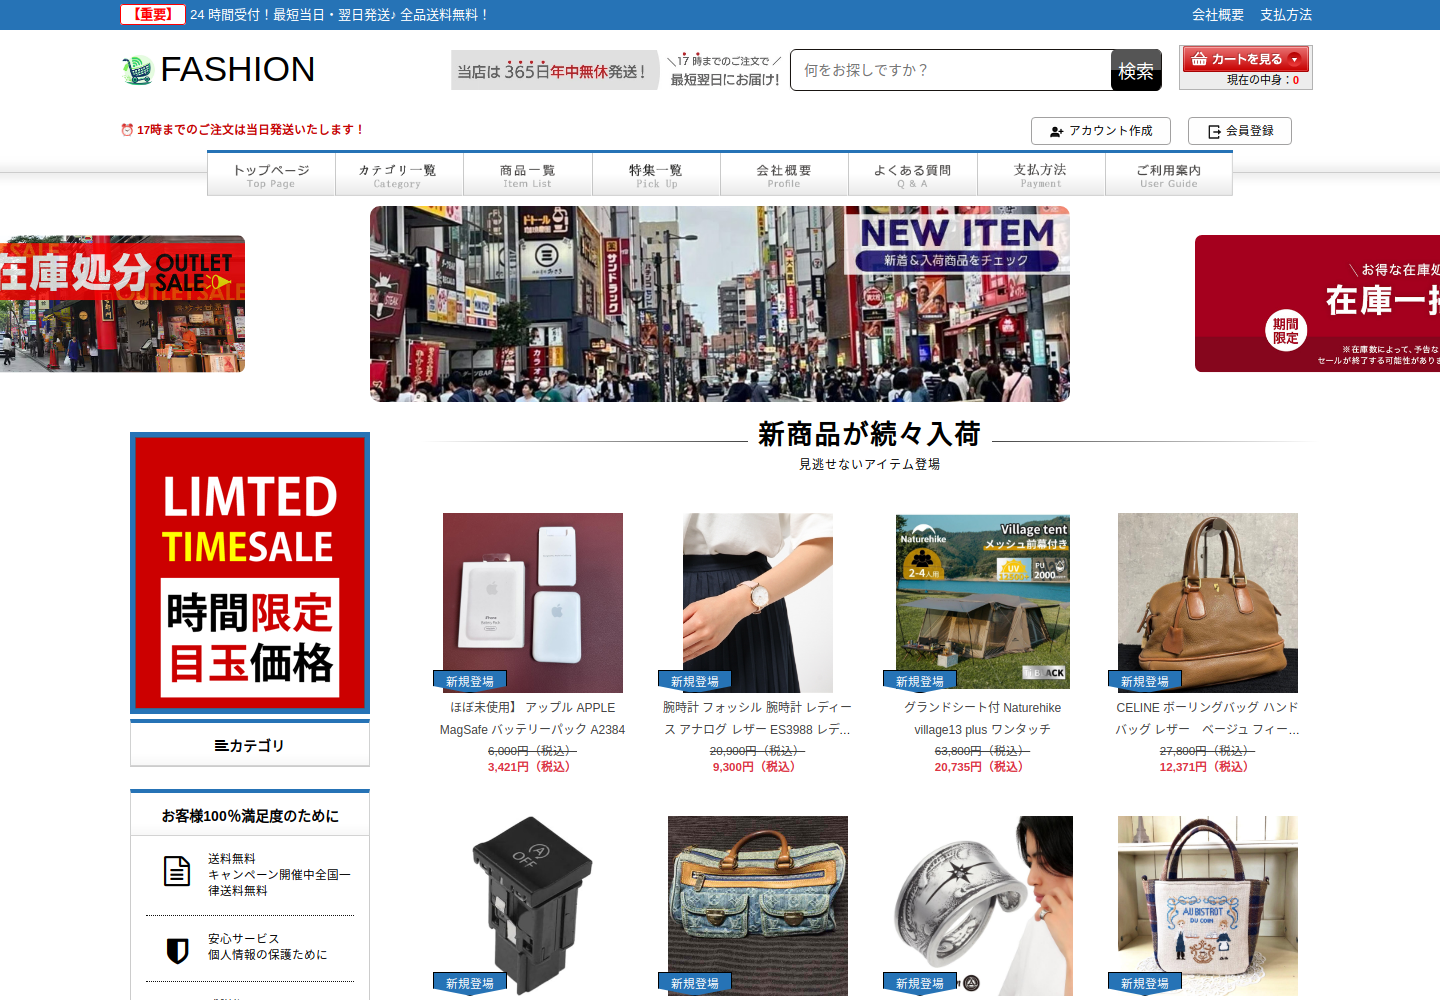Click the 会員登録 button

[1240, 131]
